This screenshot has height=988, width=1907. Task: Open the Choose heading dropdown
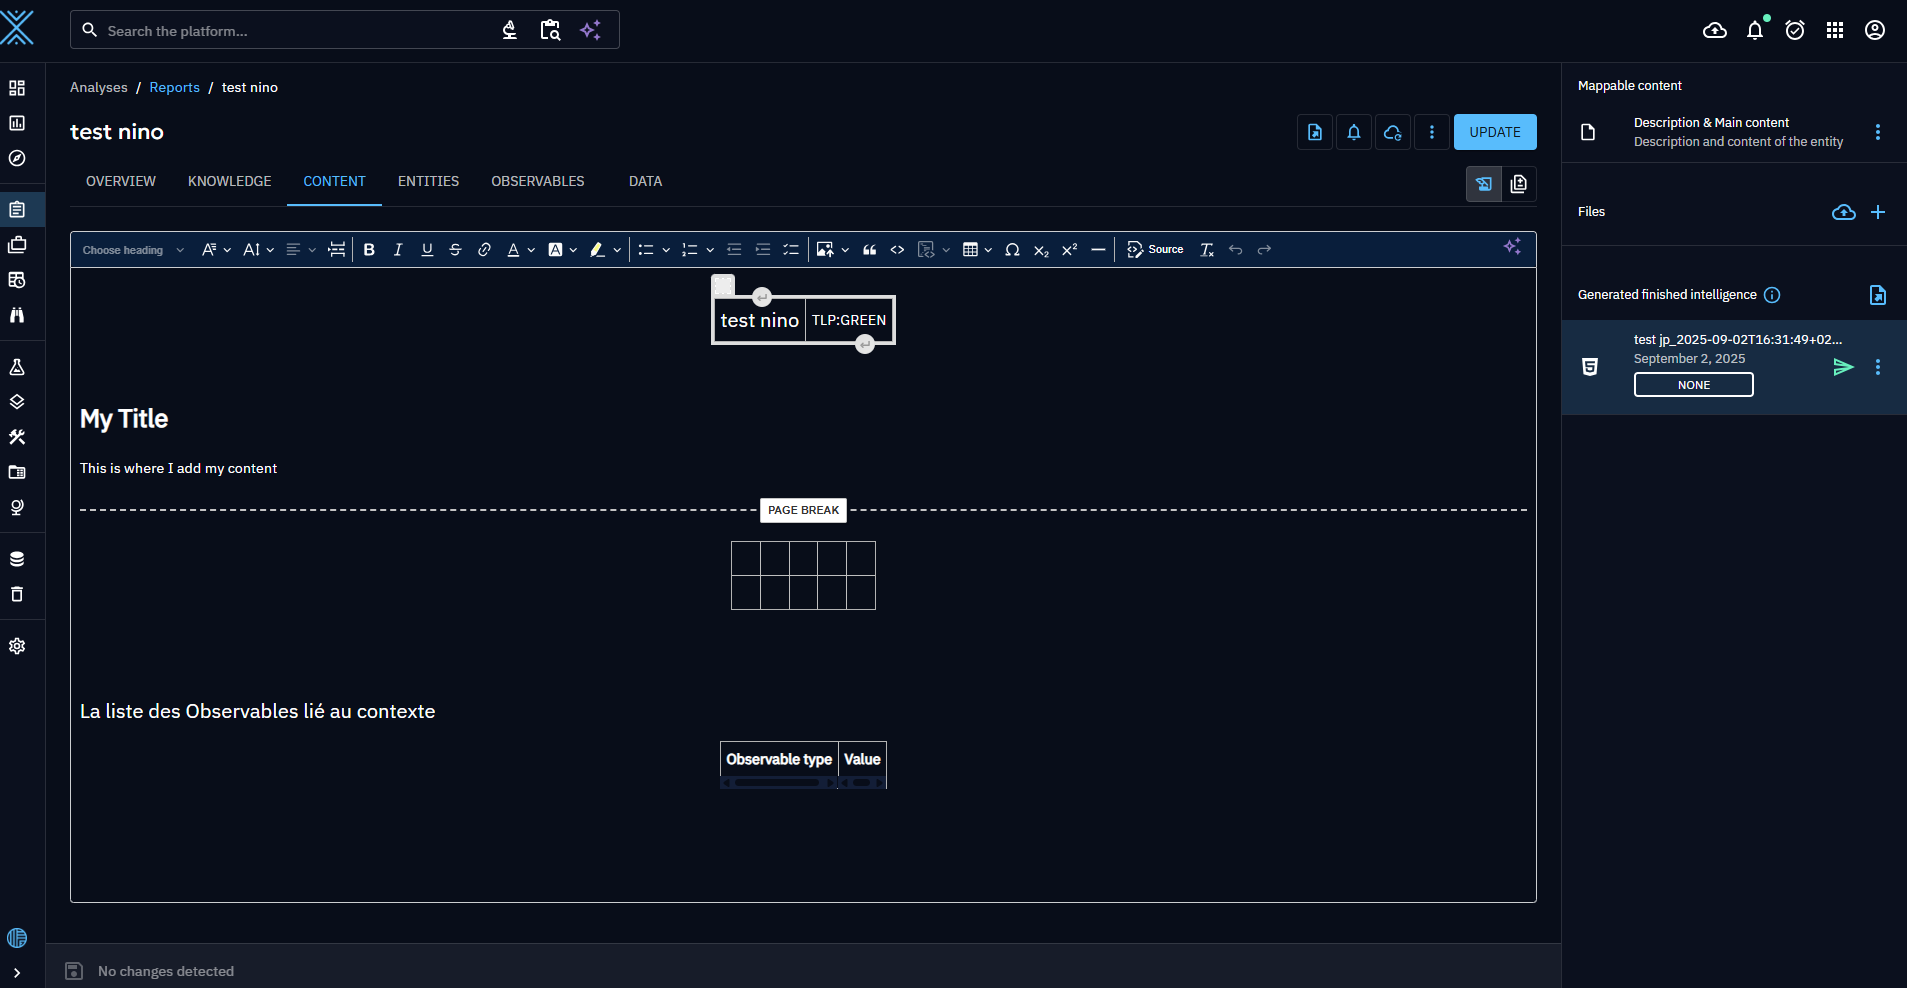(x=133, y=250)
